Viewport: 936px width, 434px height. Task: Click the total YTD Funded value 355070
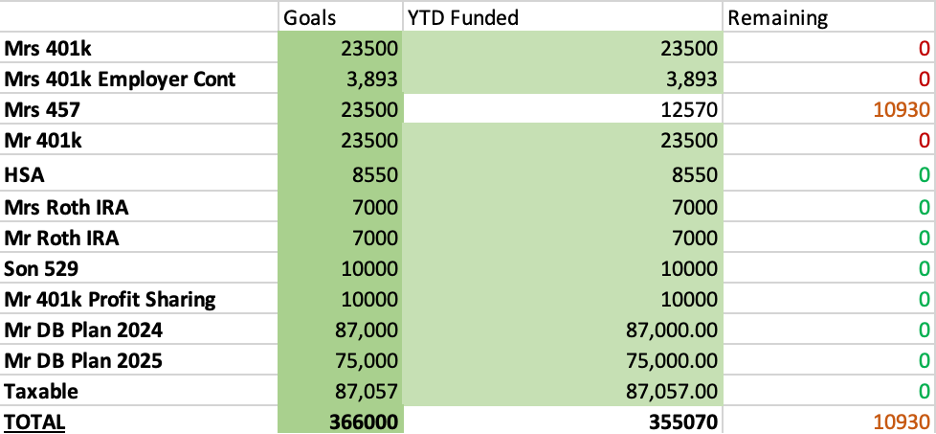coord(681,421)
